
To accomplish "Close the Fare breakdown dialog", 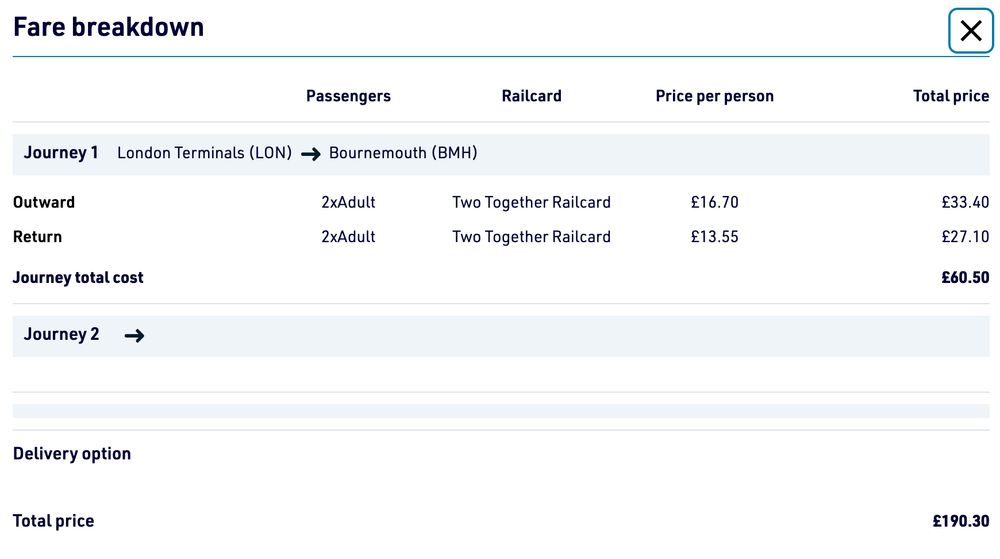I will tap(970, 31).
